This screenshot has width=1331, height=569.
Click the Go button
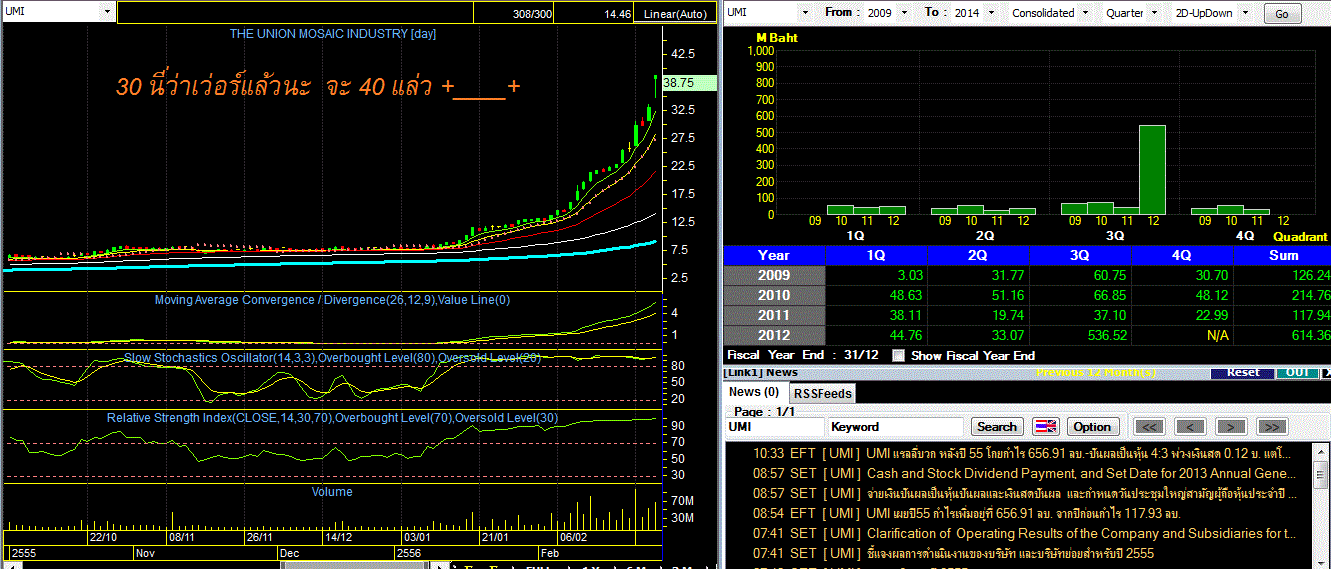coord(1282,14)
